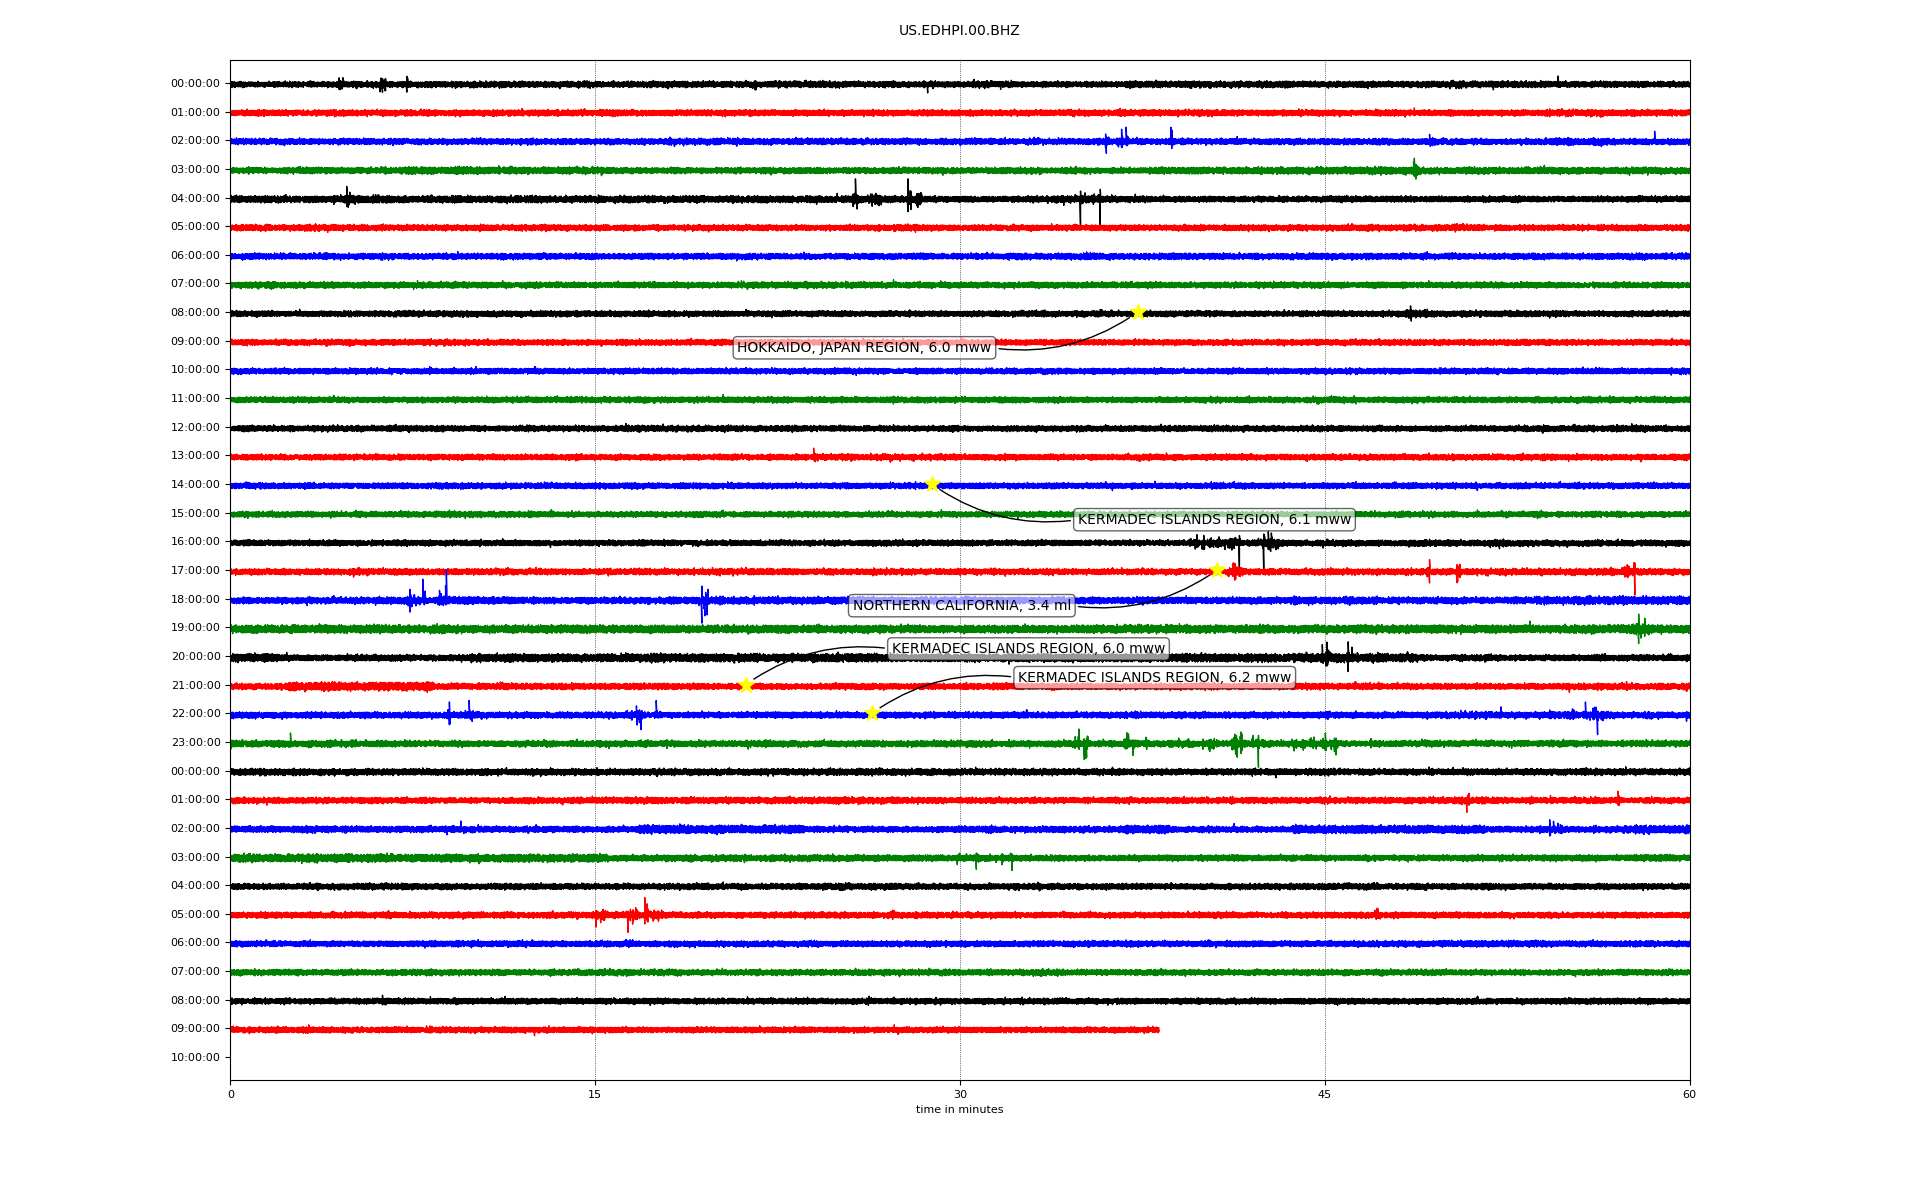Click the 14:00:00 row label
The height and width of the screenshot is (1200, 1920).
(195, 485)
